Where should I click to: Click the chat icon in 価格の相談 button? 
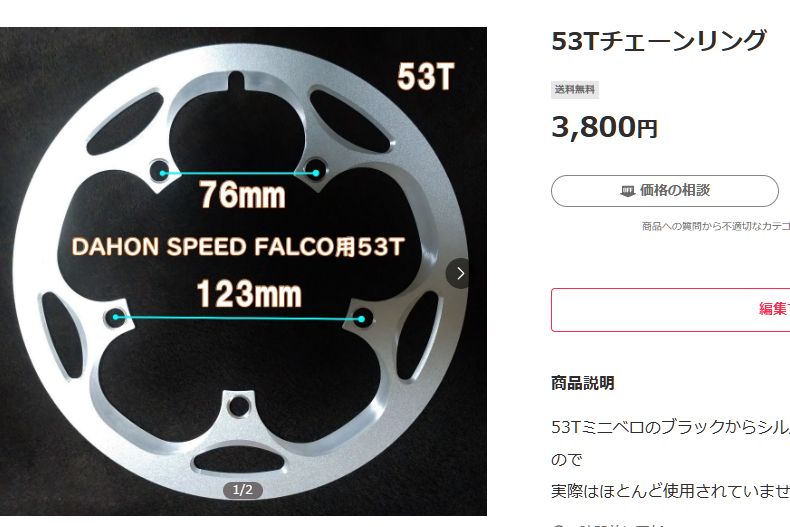[x=627, y=191]
